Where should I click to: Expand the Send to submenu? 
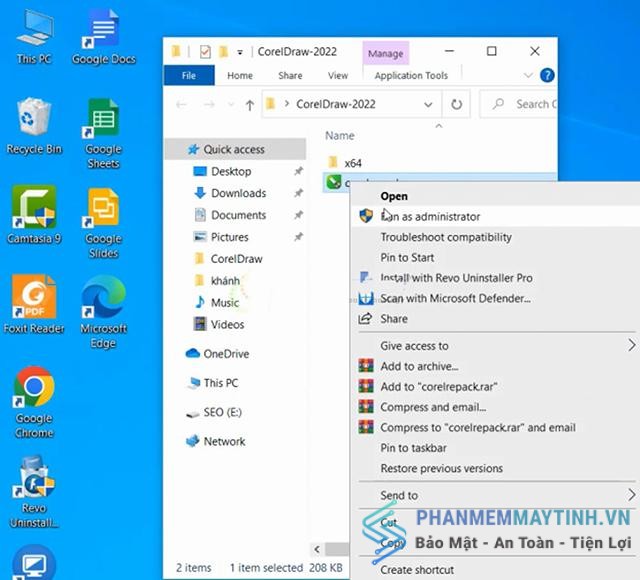tap(631, 495)
